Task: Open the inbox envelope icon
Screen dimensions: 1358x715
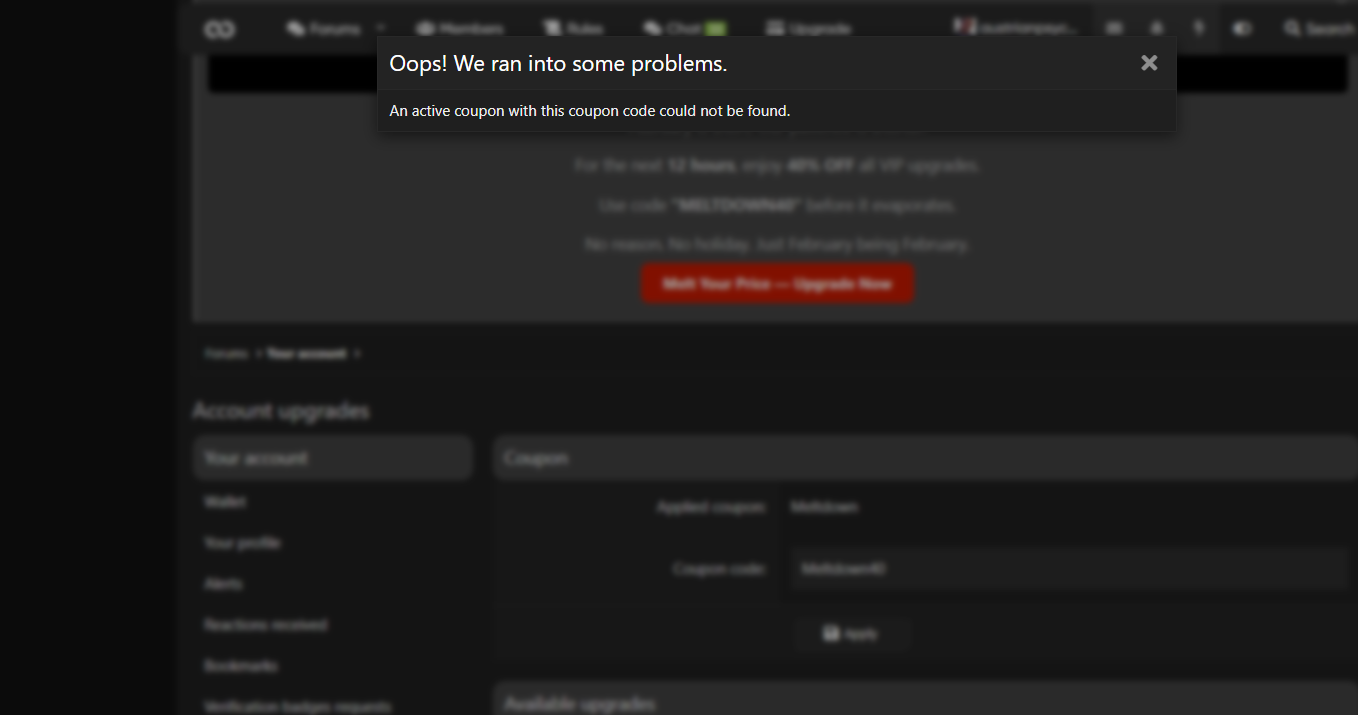Action: tap(1116, 29)
